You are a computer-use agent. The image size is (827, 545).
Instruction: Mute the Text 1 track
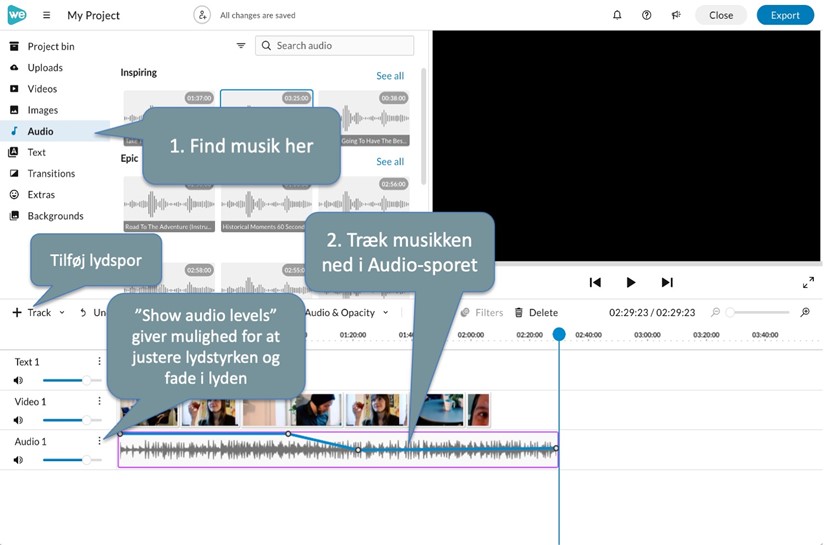pyautogui.click(x=18, y=380)
